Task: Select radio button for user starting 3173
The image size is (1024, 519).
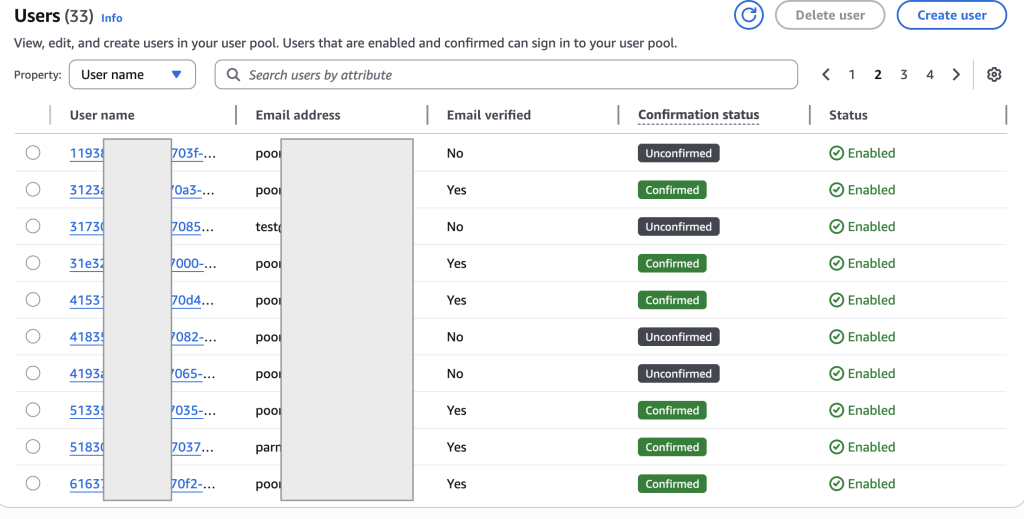Action: 33,227
